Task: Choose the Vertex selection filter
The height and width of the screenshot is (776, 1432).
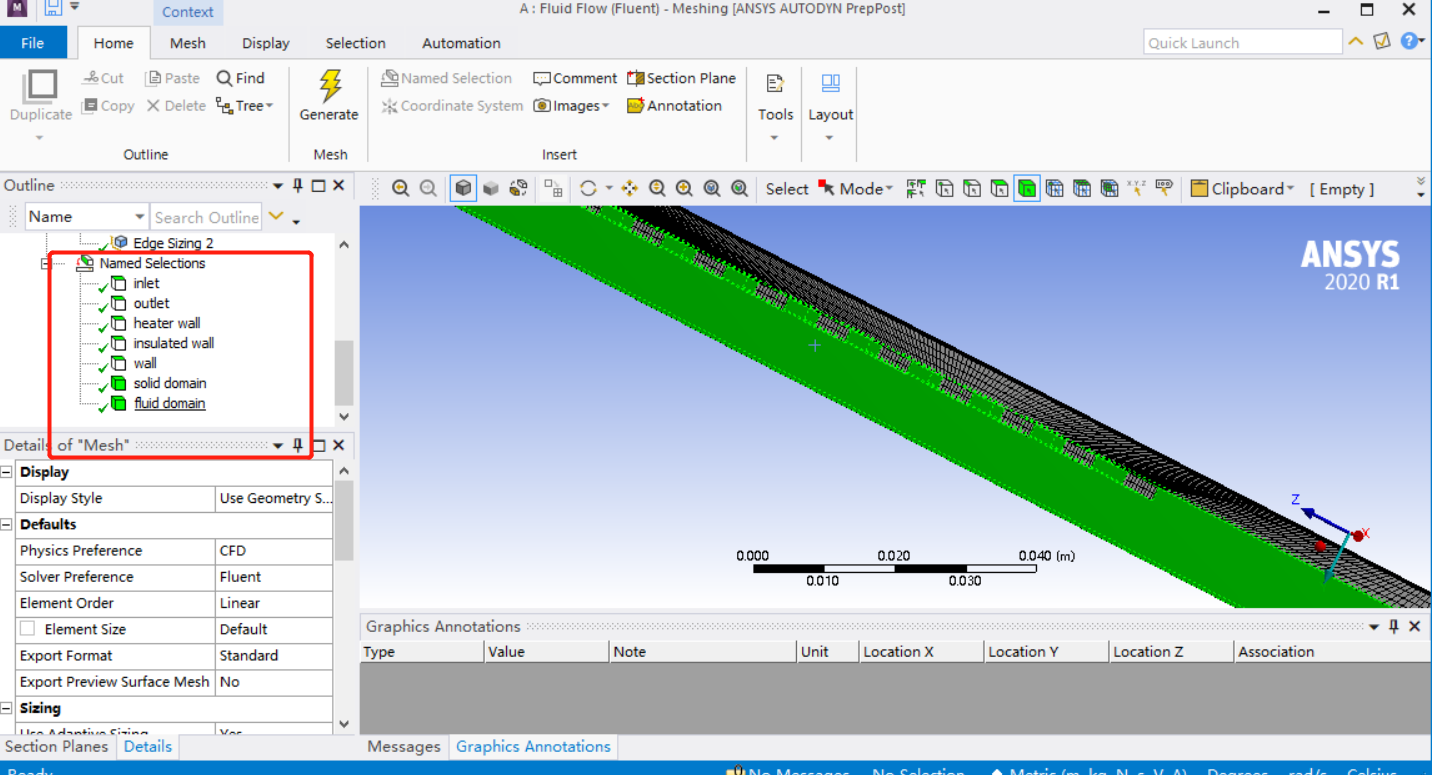Action: click(x=944, y=188)
